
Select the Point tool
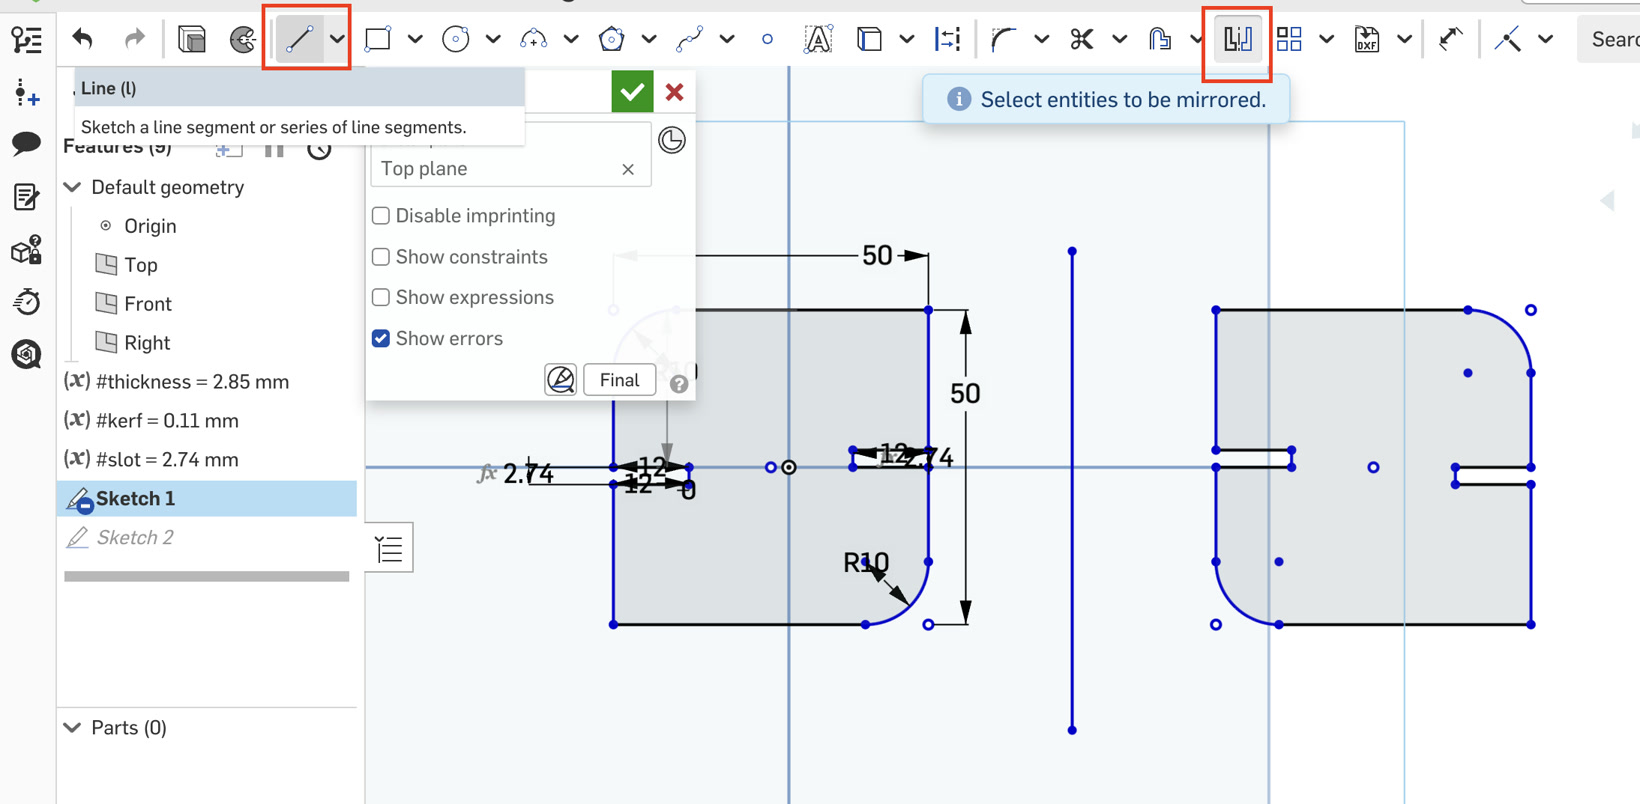(767, 39)
